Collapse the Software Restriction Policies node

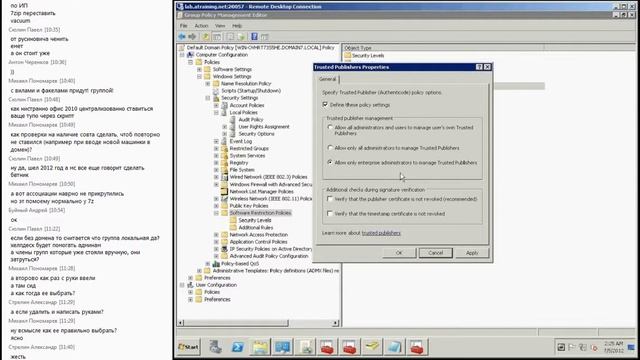[216, 213]
